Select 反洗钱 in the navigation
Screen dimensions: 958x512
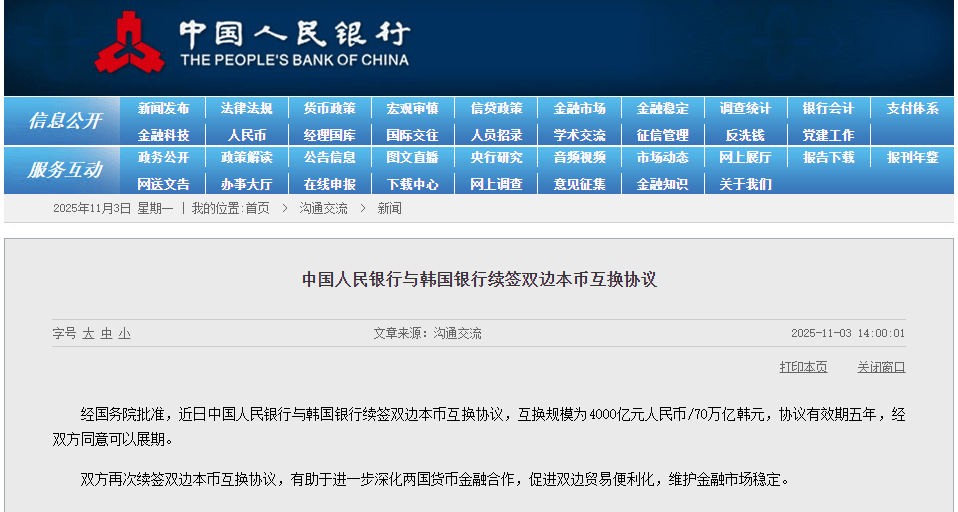point(745,135)
